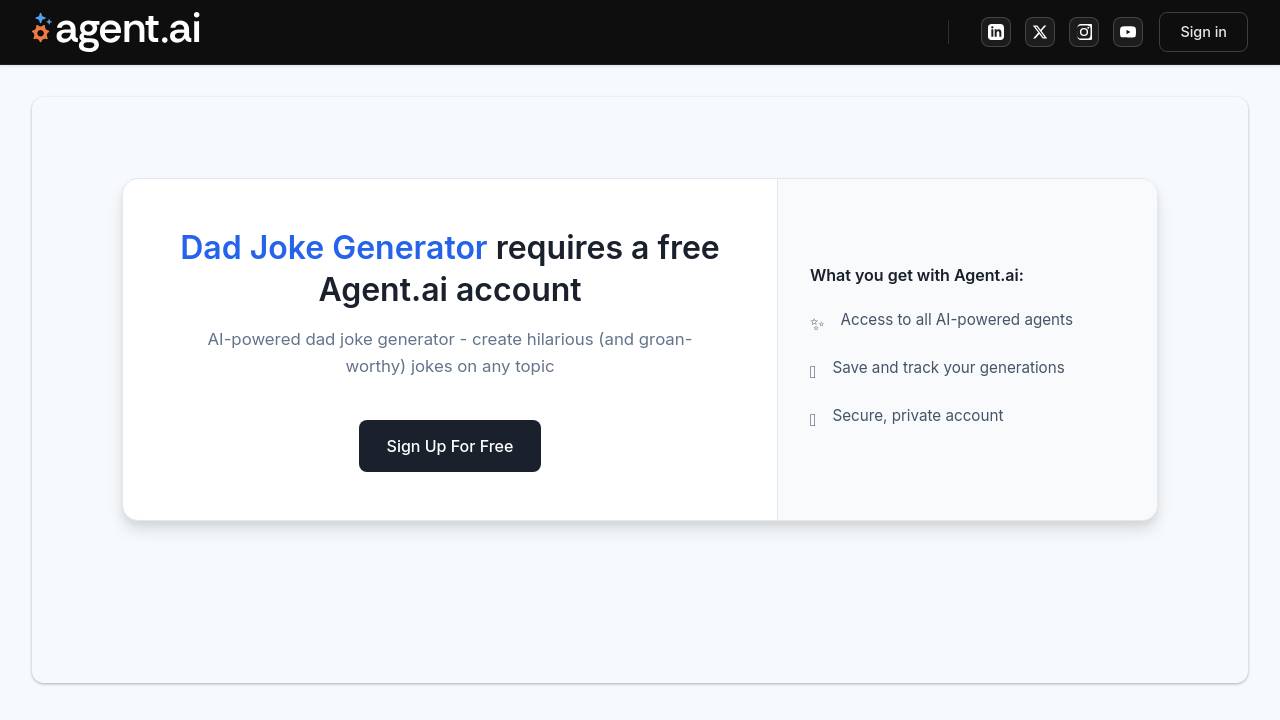Click the icon beside Save and track

tap(813, 372)
